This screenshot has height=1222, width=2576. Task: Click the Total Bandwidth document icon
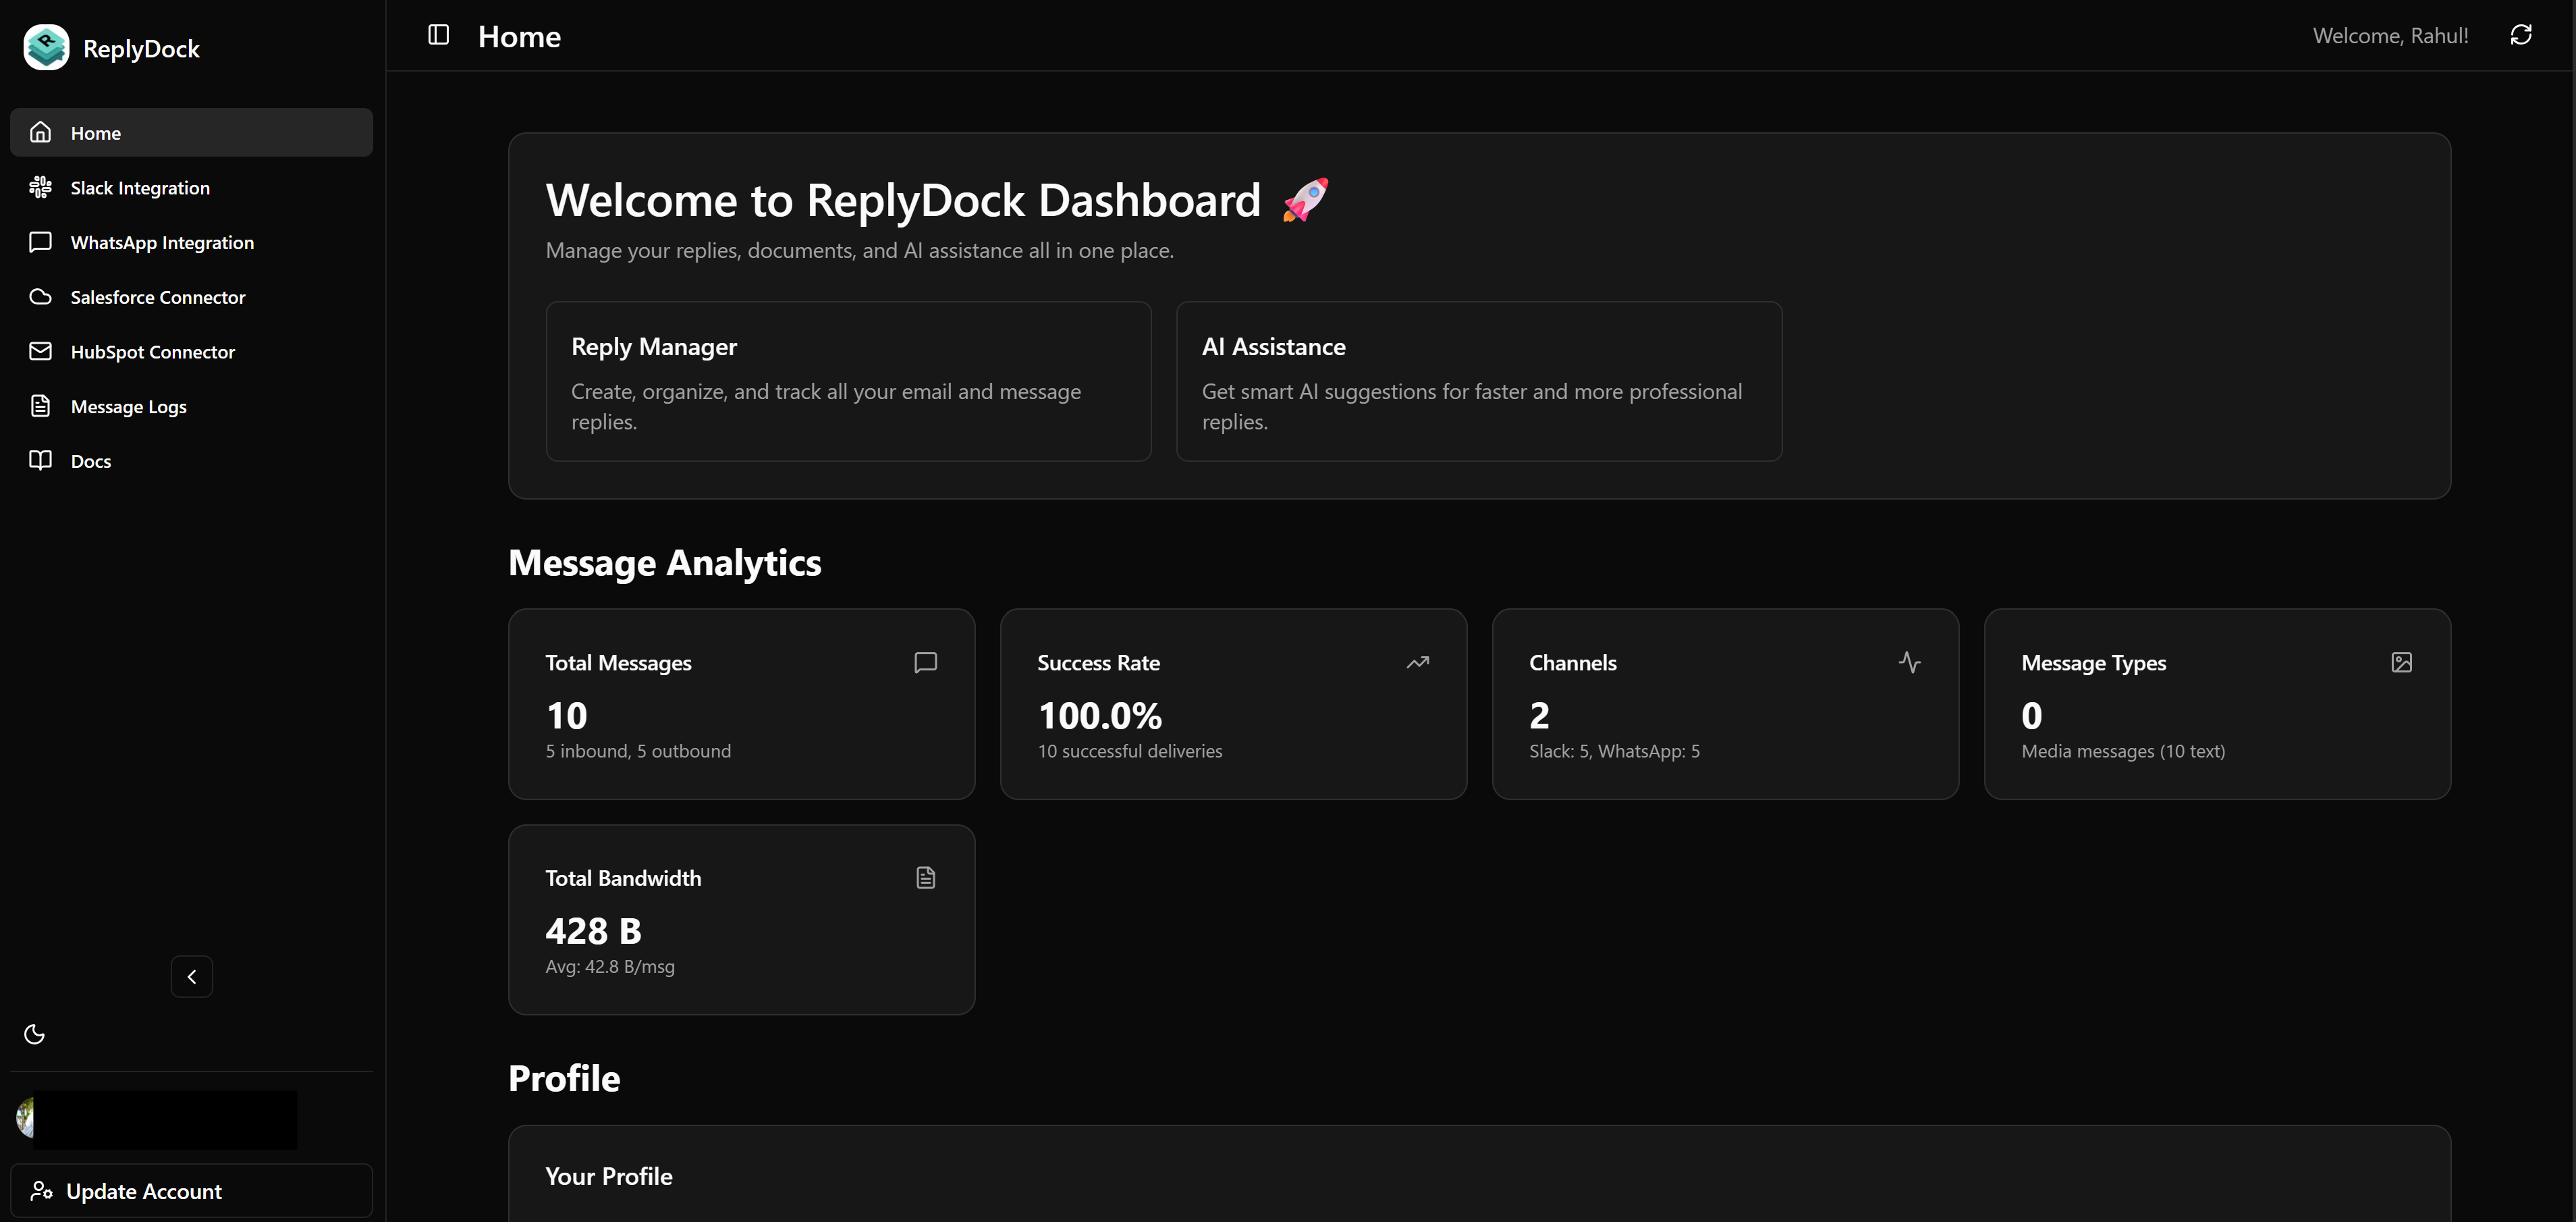[x=925, y=877]
